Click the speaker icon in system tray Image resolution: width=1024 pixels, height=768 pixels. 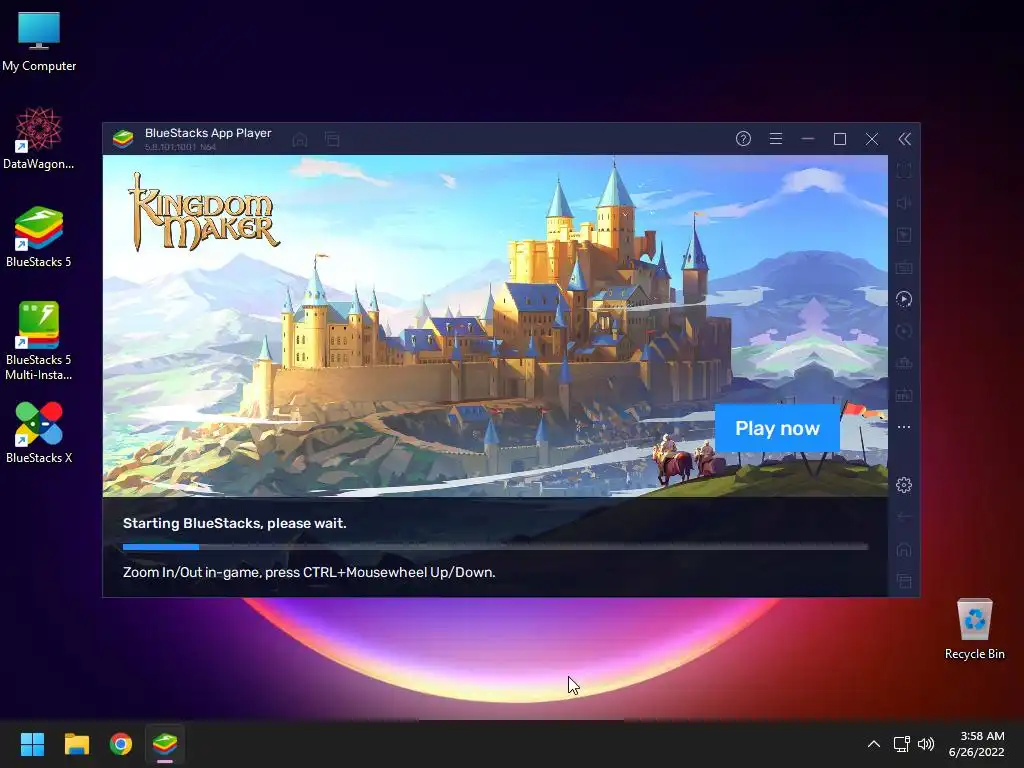(x=926, y=744)
